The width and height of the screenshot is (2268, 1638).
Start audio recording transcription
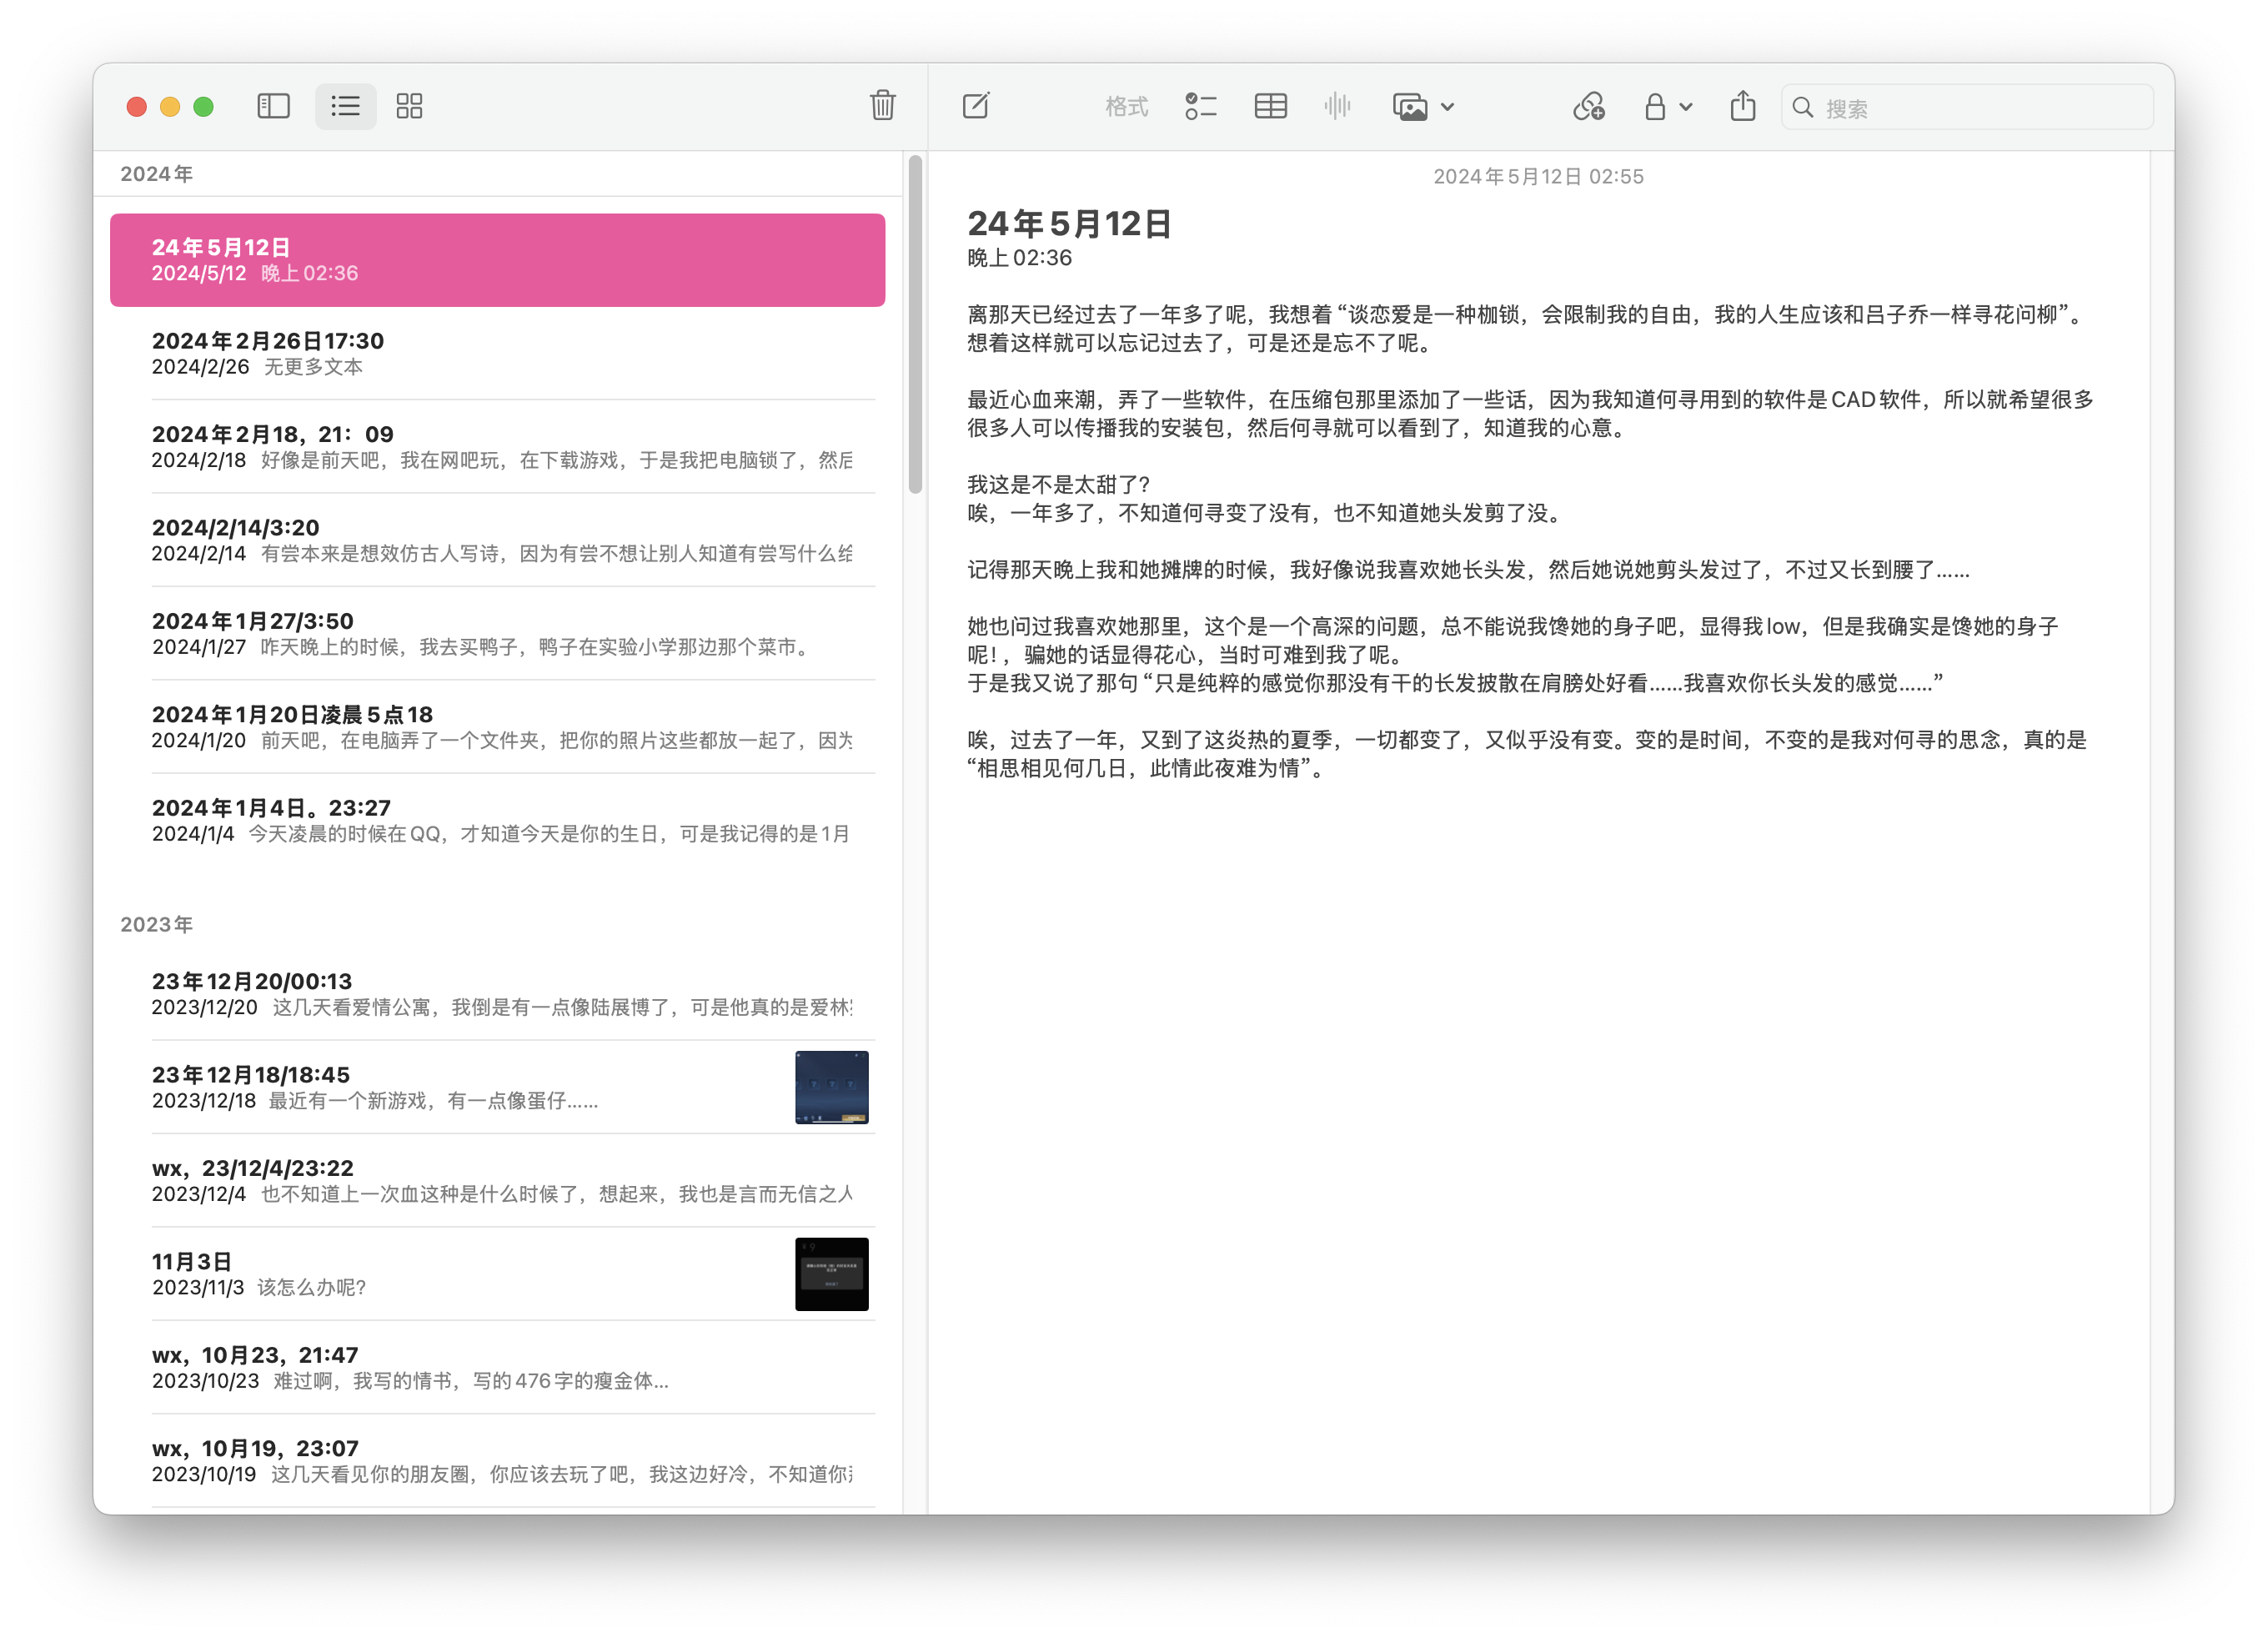click(x=1338, y=106)
